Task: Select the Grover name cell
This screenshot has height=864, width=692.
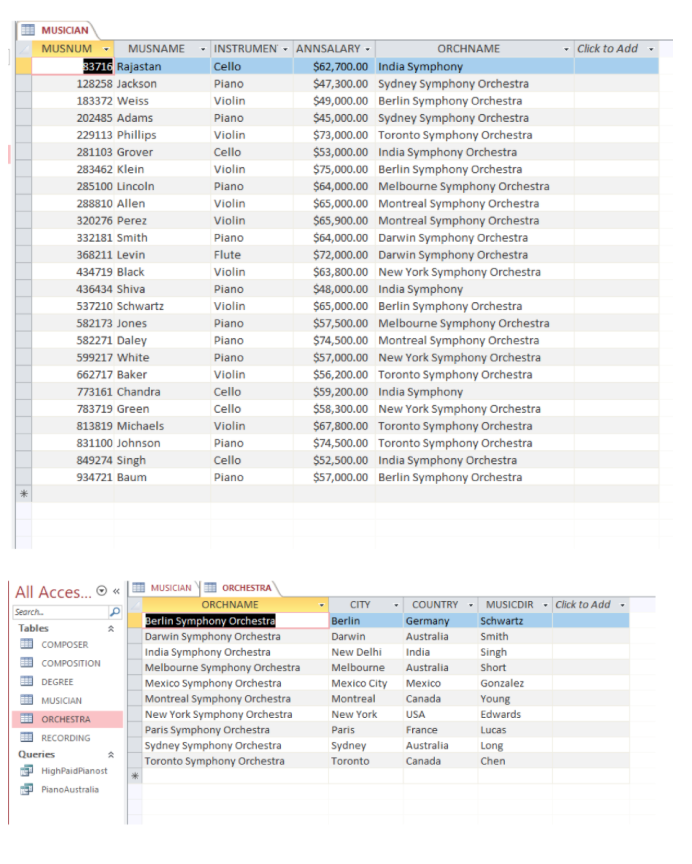Action: tap(162, 152)
